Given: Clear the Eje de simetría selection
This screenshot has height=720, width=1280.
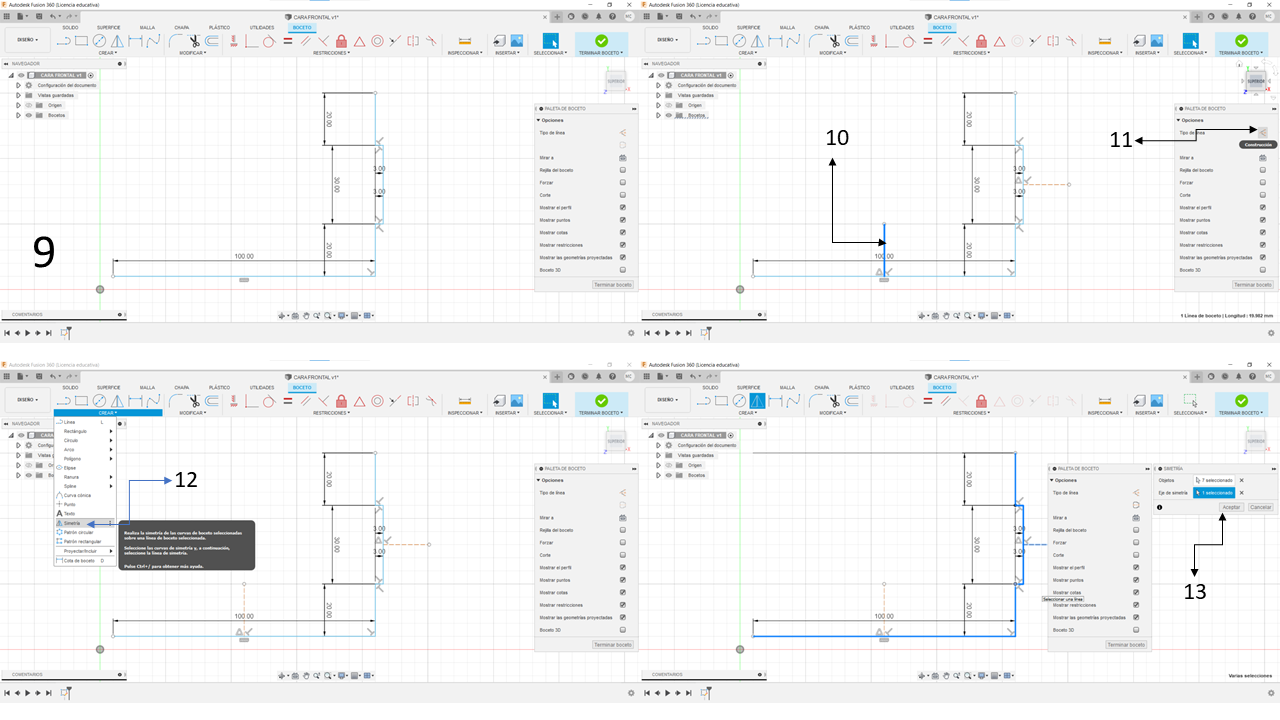Looking at the screenshot, I should 1242,493.
